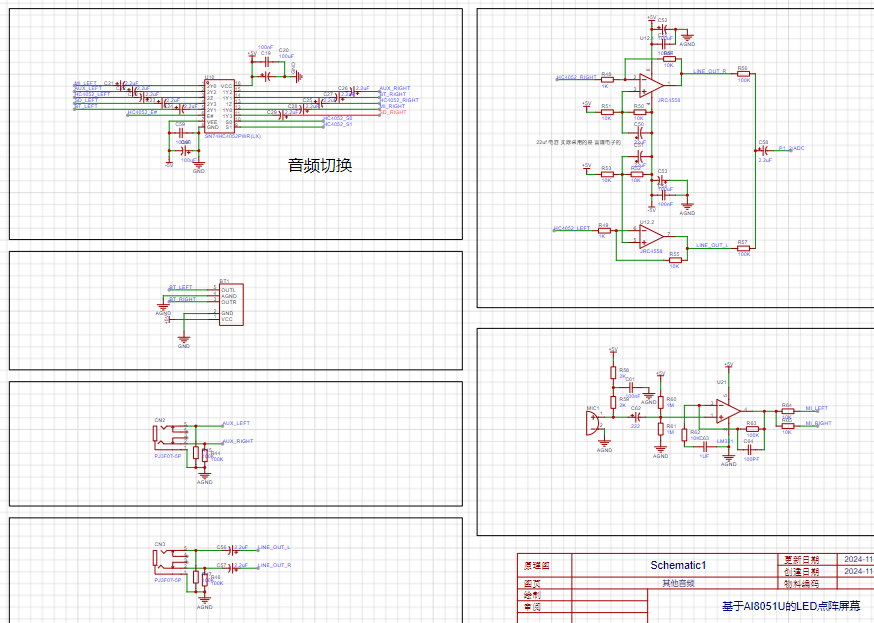
Task: Click the HC4052_S1 net label
Action: 338,124
